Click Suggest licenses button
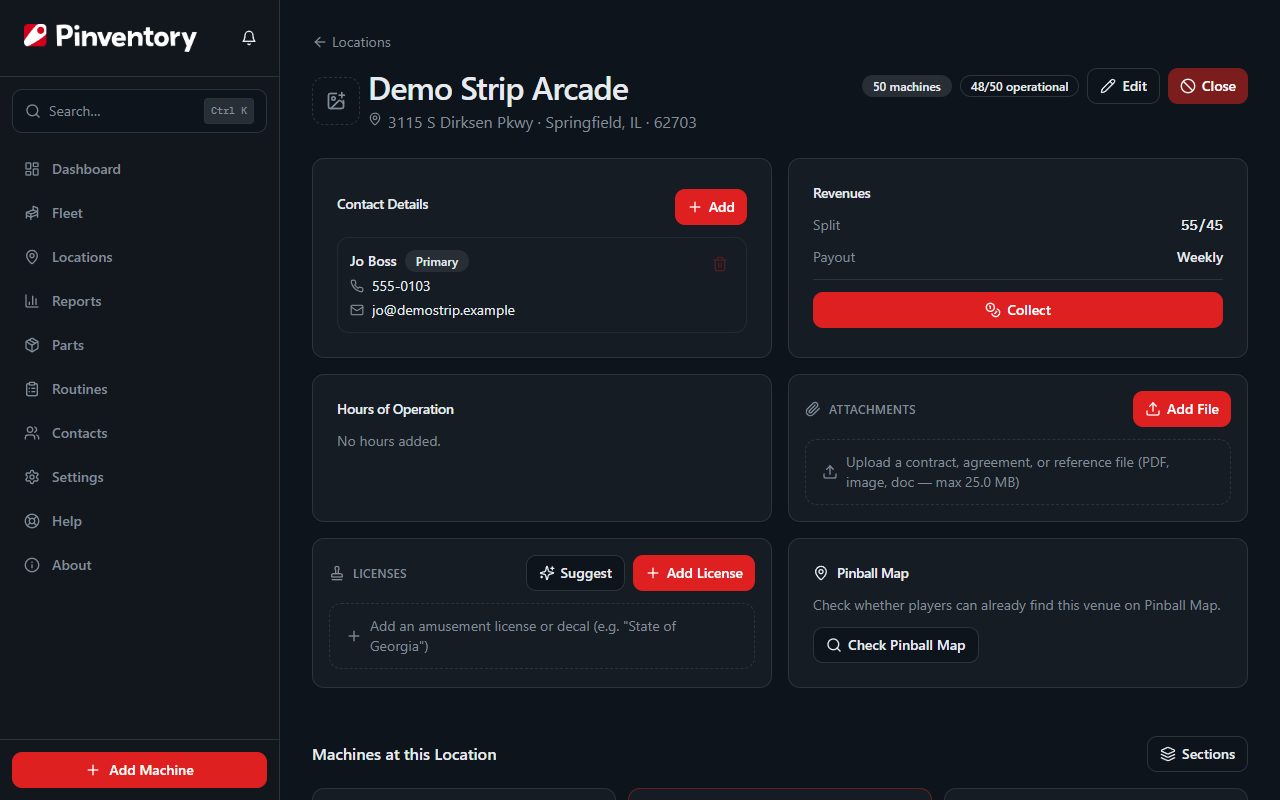This screenshot has width=1280, height=800. 576,573
